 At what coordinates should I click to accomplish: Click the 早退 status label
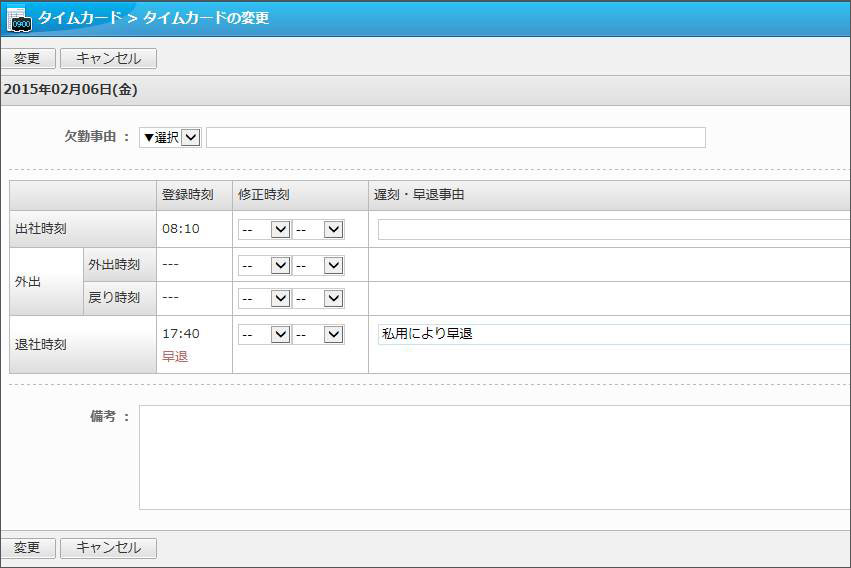click(175, 356)
